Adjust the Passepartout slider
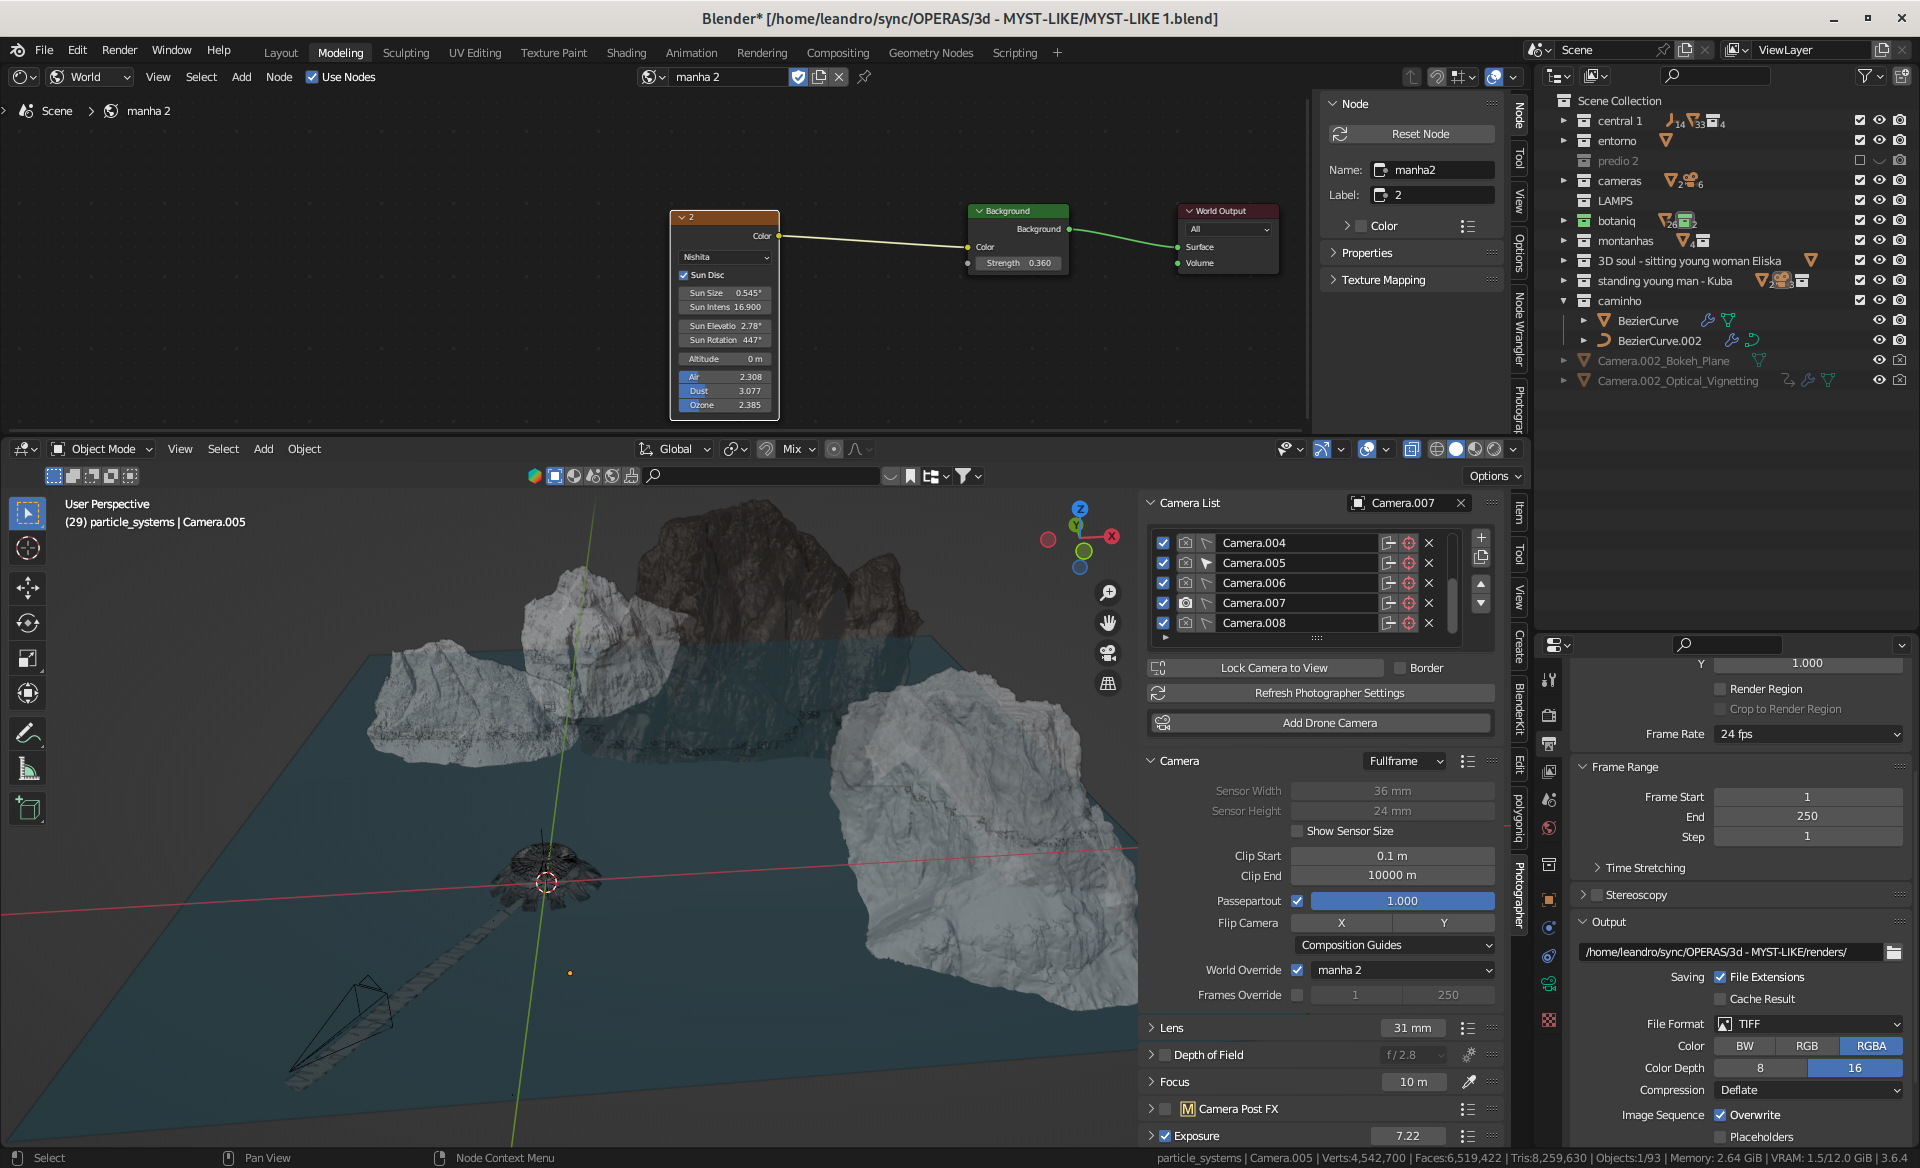Screen dimensions: 1920x1168 [1401, 901]
